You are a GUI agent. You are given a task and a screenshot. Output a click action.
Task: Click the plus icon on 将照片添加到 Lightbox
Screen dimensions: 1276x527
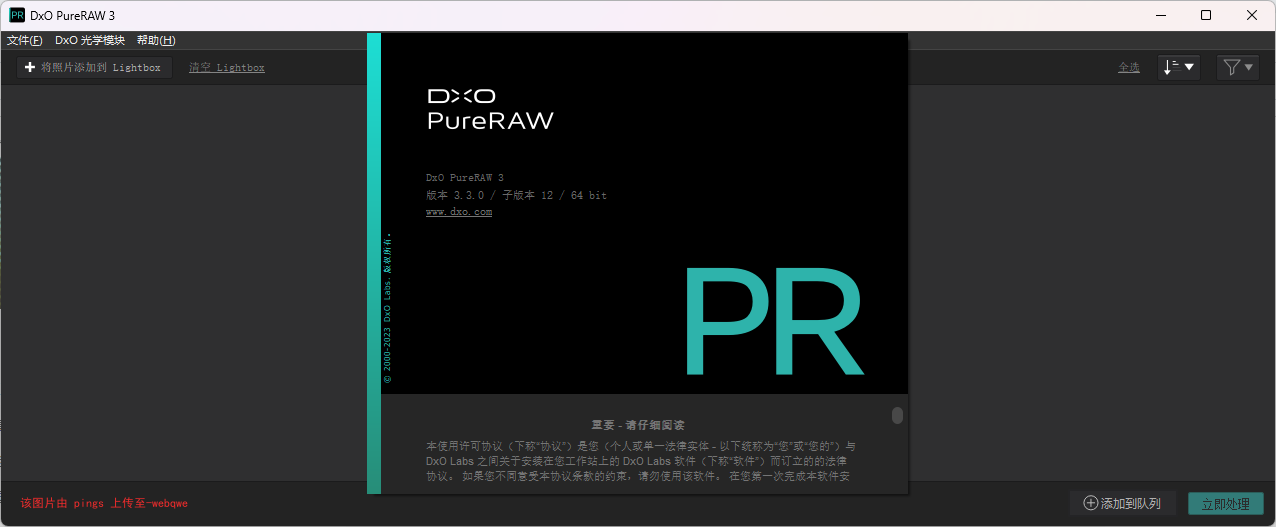pyautogui.click(x=30, y=67)
